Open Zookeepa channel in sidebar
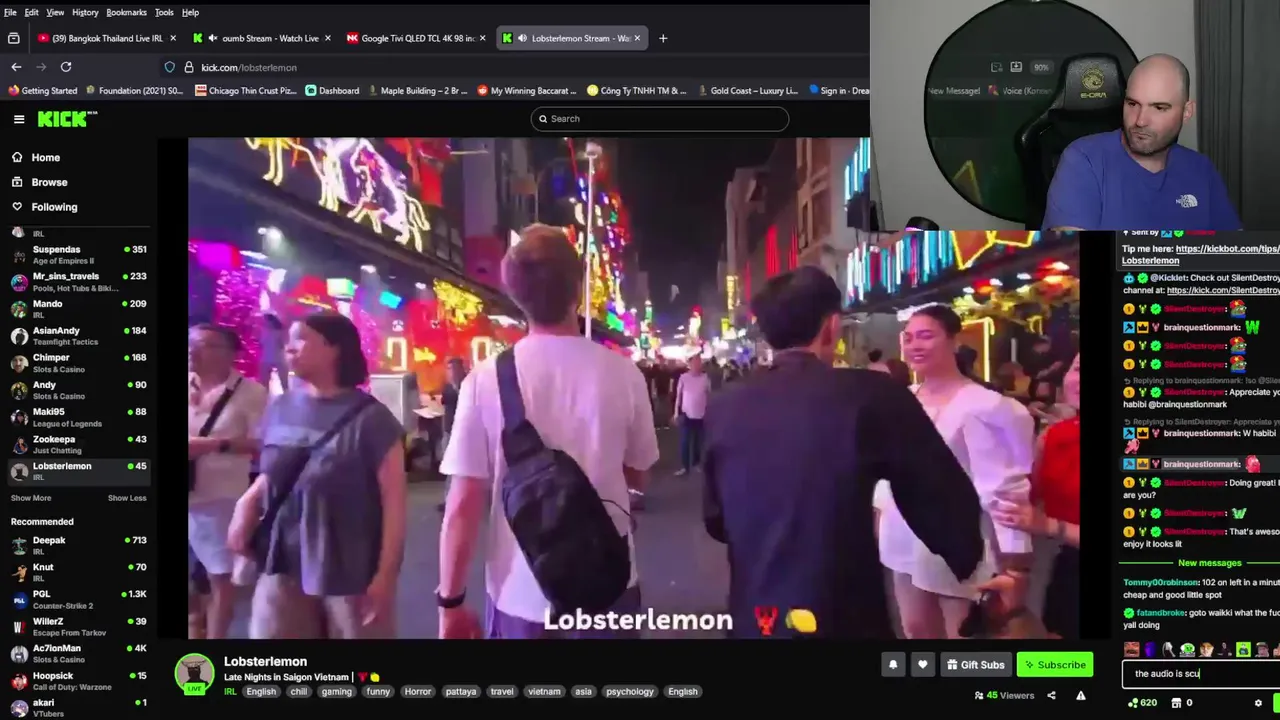The height and width of the screenshot is (720, 1280). point(78,444)
